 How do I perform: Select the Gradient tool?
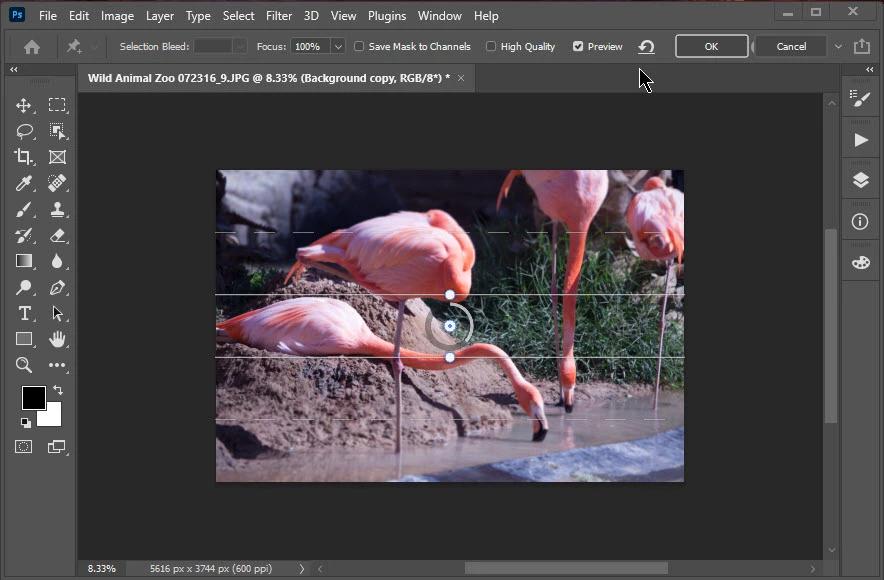24,261
